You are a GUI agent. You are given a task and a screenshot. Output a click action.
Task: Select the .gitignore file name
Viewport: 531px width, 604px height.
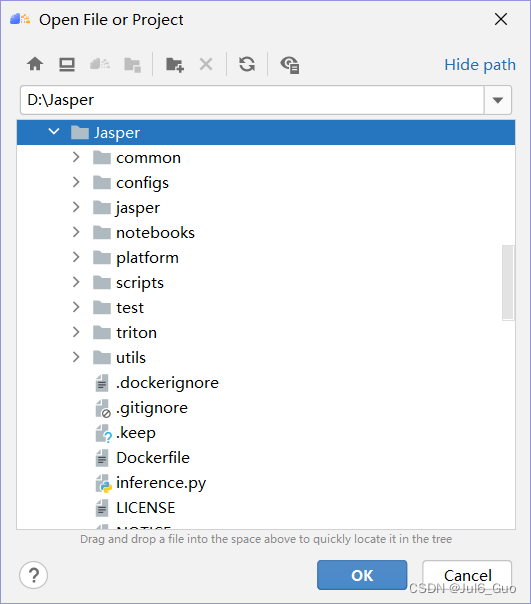[152, 409]
